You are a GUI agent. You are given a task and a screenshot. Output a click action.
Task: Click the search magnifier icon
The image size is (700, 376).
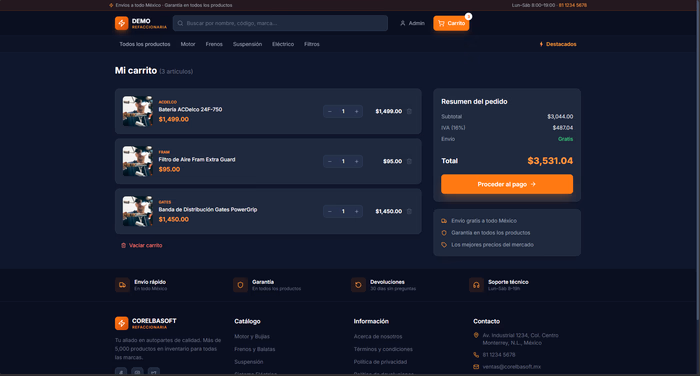[x=180, y=23]
